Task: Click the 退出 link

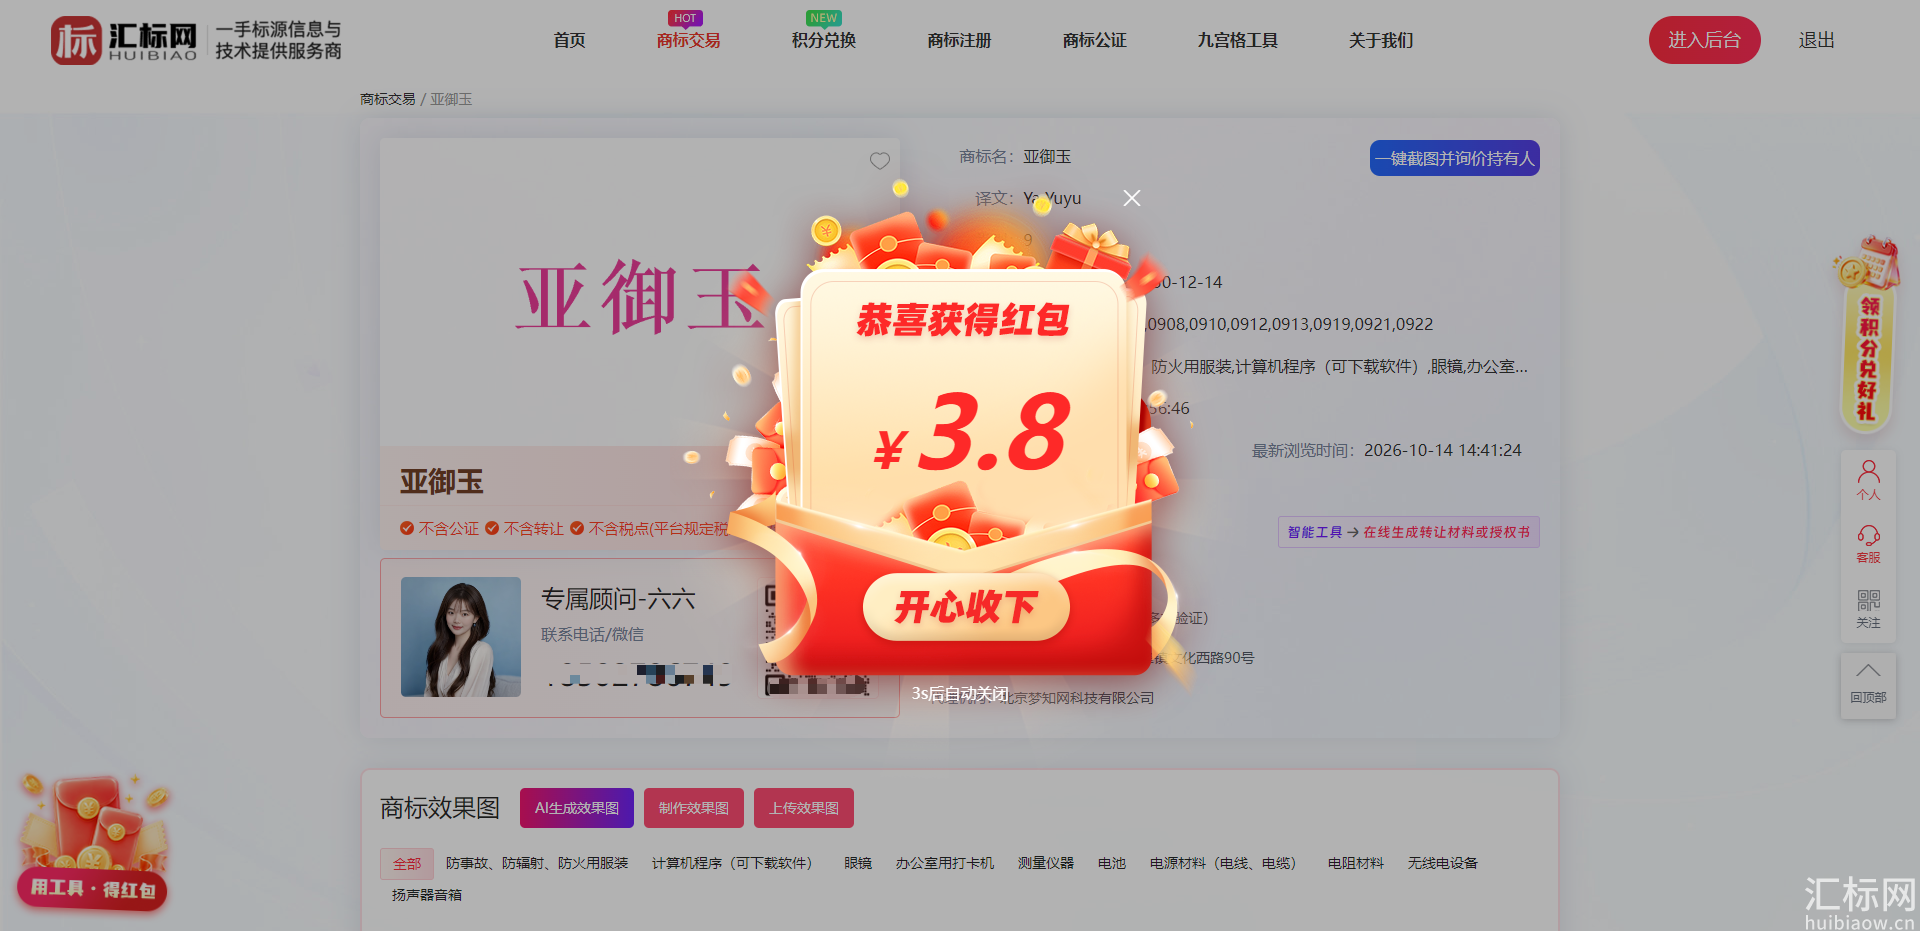Action: (x=1816, y=40)
